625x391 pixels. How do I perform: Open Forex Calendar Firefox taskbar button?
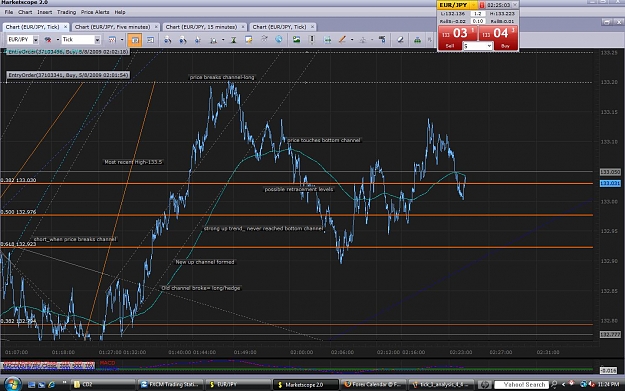coord(373,385)
